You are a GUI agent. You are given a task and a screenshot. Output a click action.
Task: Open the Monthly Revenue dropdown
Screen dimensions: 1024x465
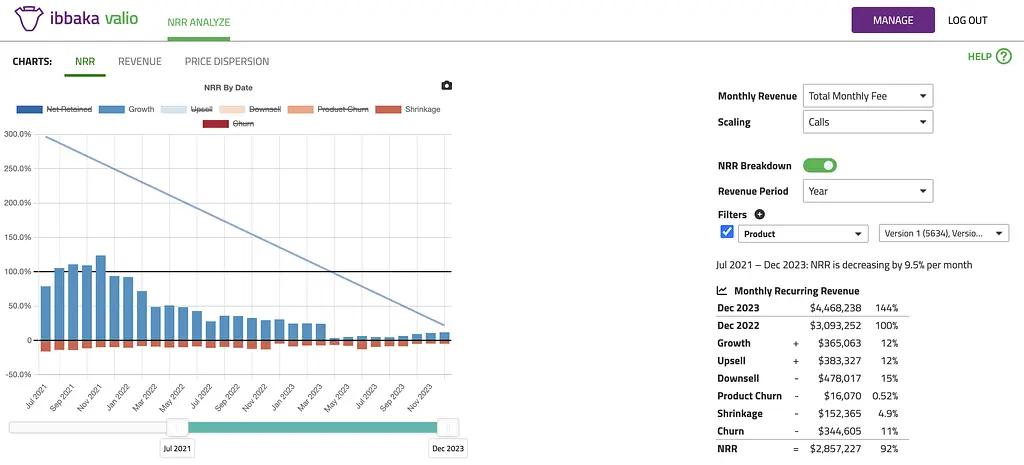click(x=867, y=96)
